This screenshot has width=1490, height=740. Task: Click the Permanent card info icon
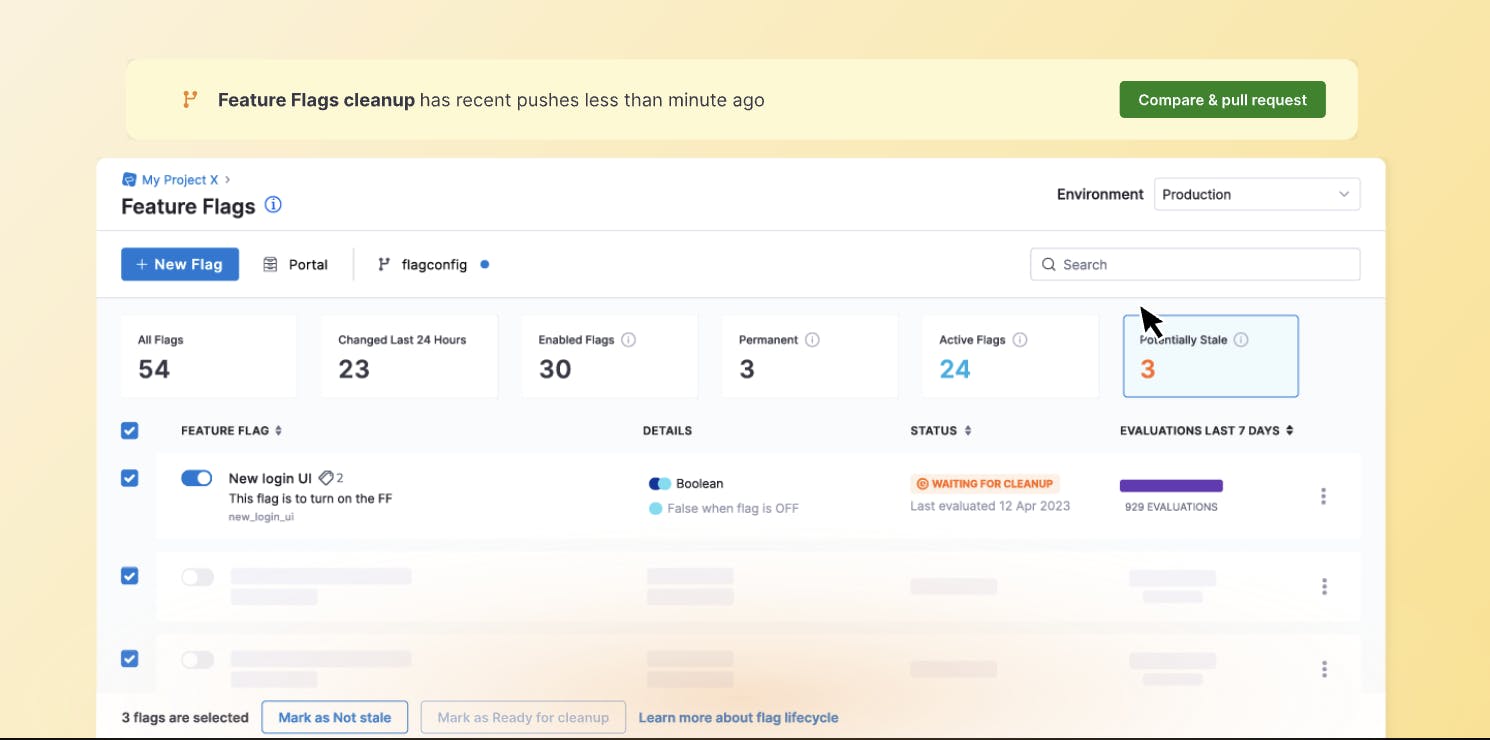[812, 340]
